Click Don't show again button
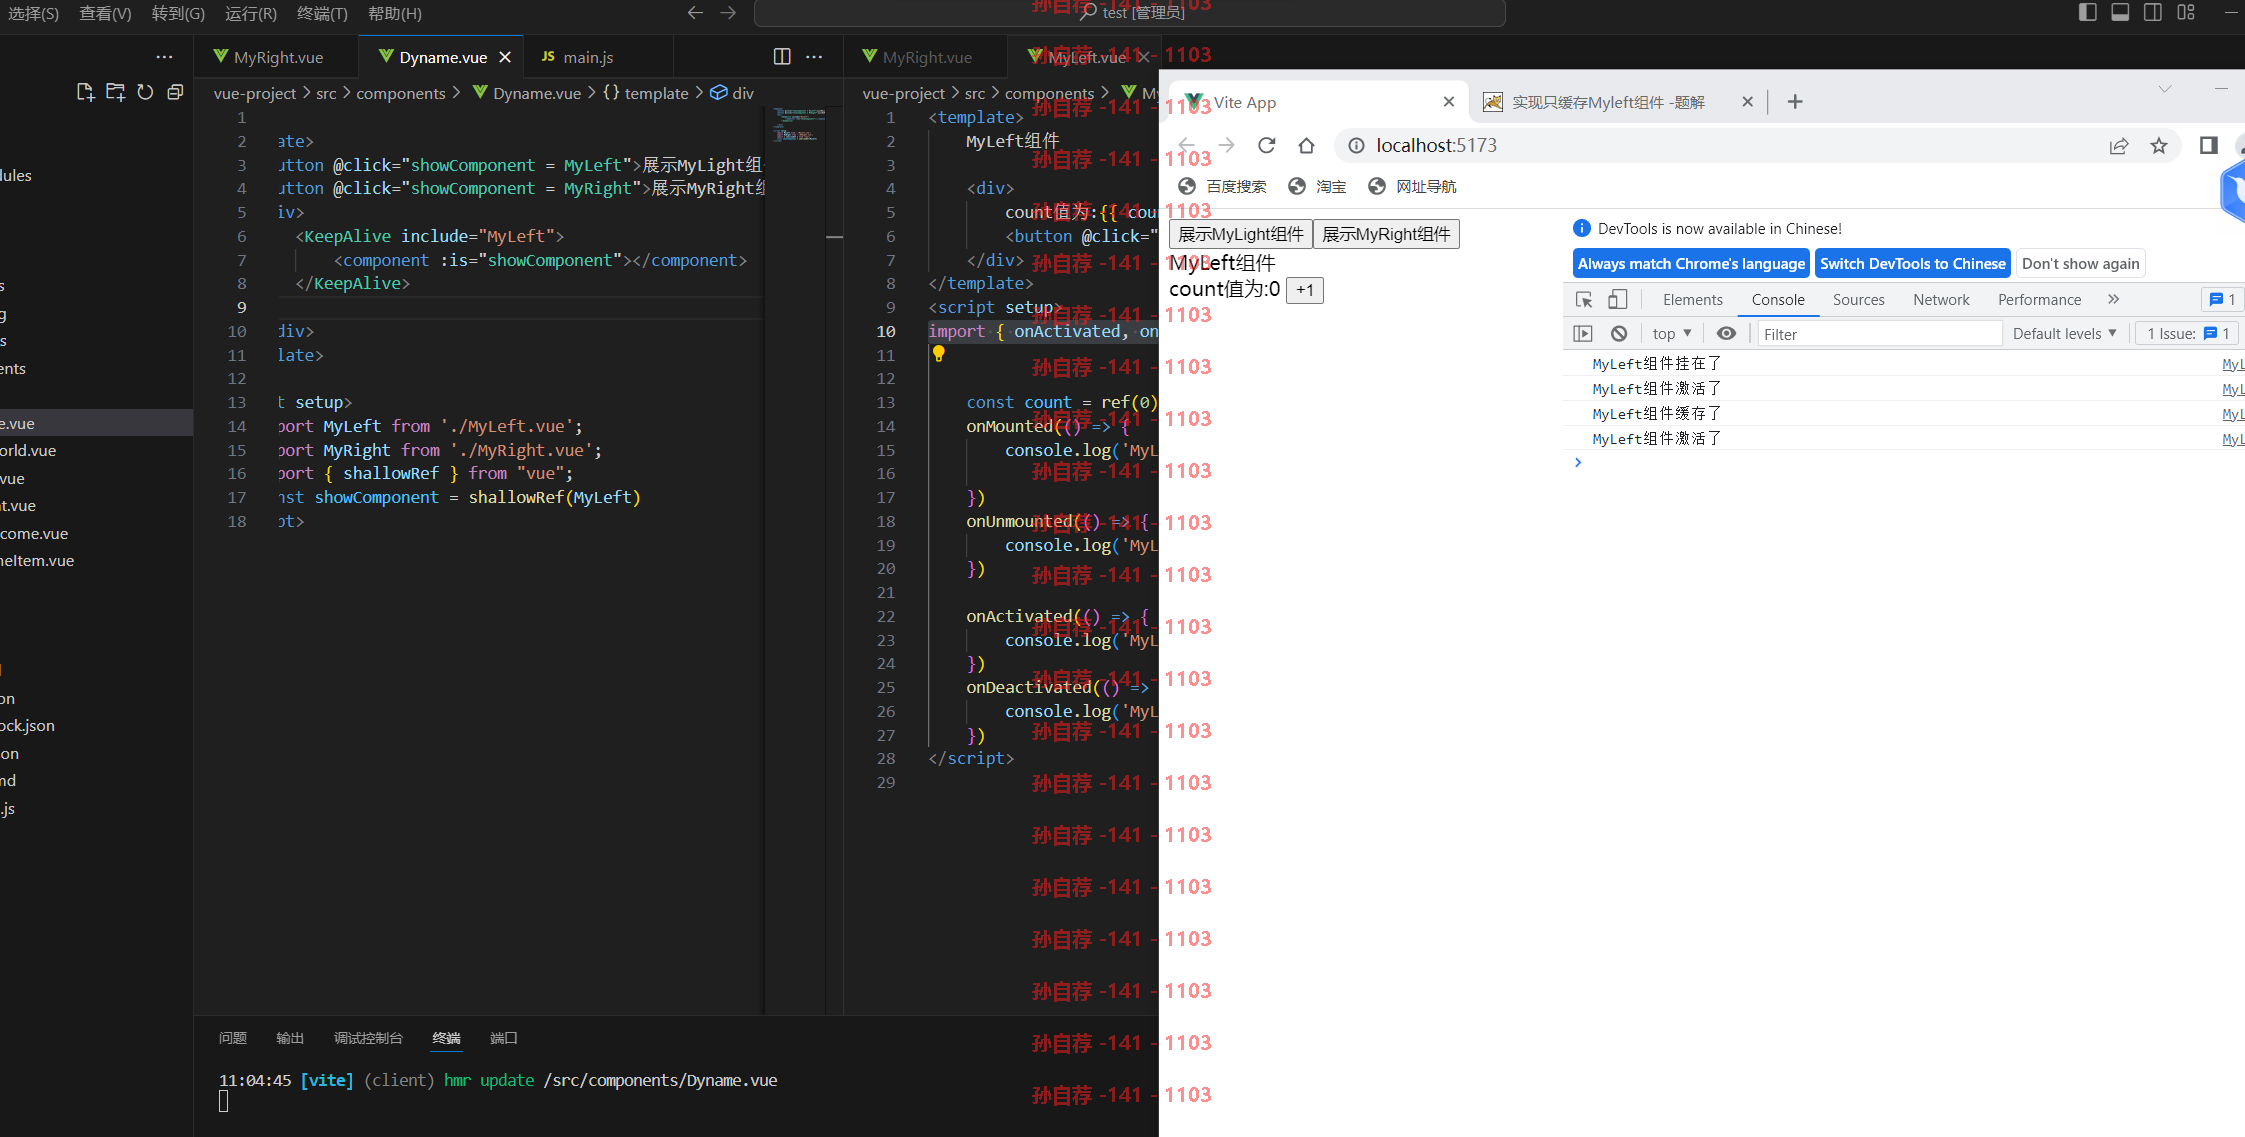This screenshot has width=2245, height=1137. click(x=2080, y=264)
